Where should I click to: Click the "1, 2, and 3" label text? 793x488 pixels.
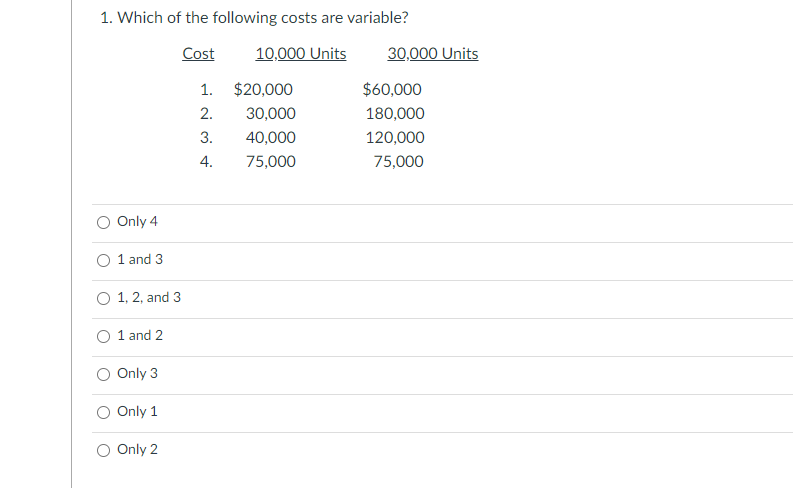(149, 297)
